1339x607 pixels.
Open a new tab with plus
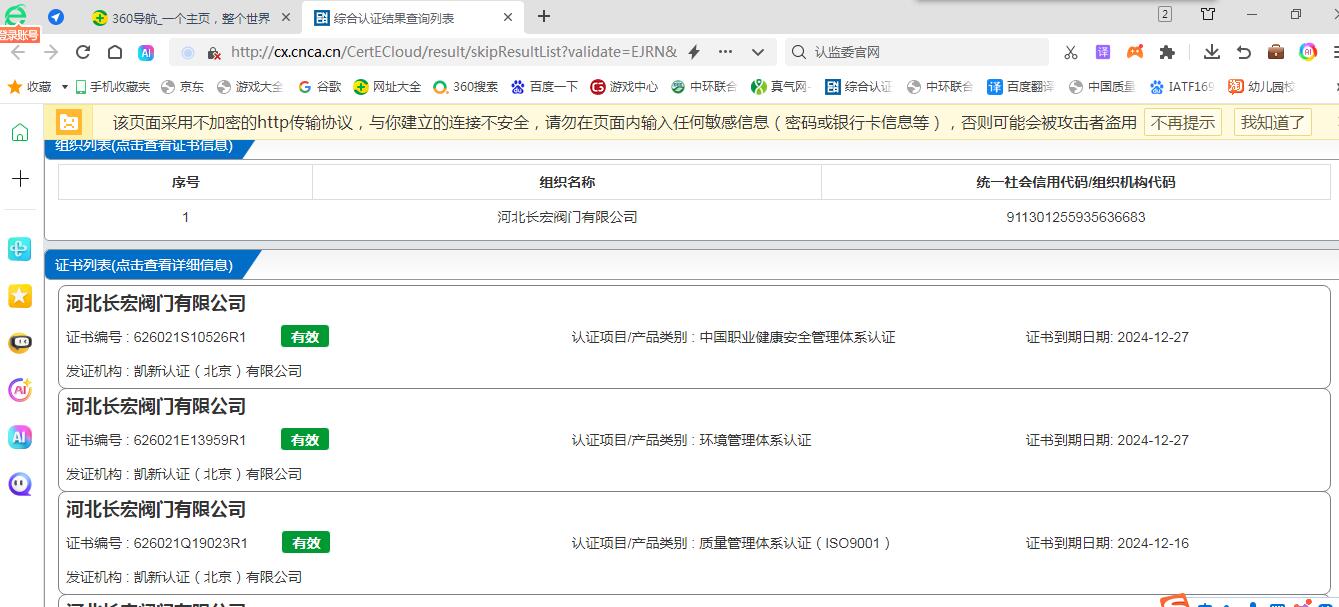pyautogui.click(x=544, y=16)
